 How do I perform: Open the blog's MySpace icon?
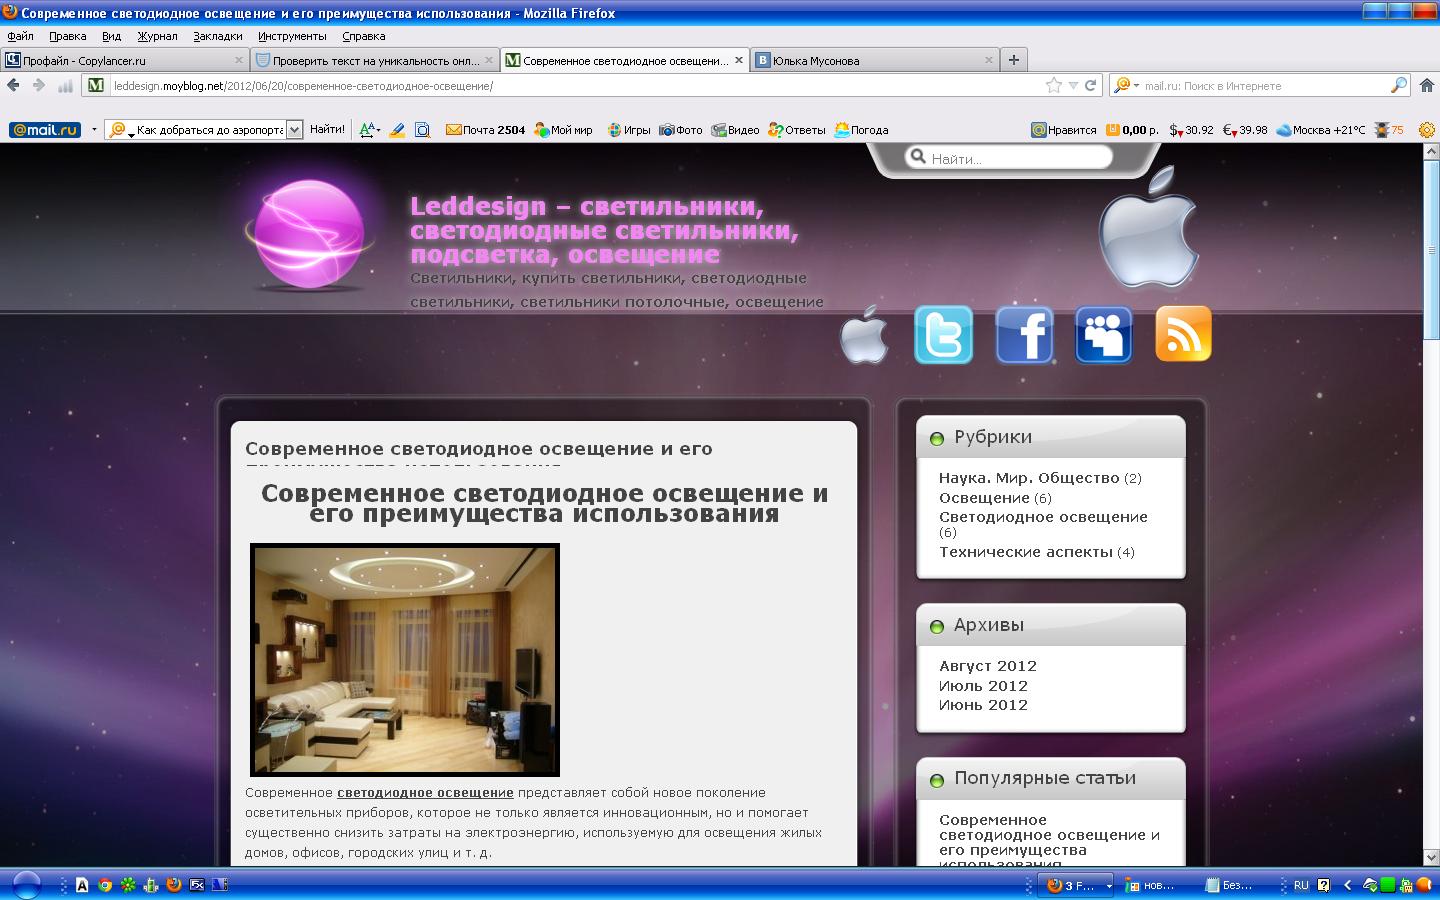(x=1104, y=335)
